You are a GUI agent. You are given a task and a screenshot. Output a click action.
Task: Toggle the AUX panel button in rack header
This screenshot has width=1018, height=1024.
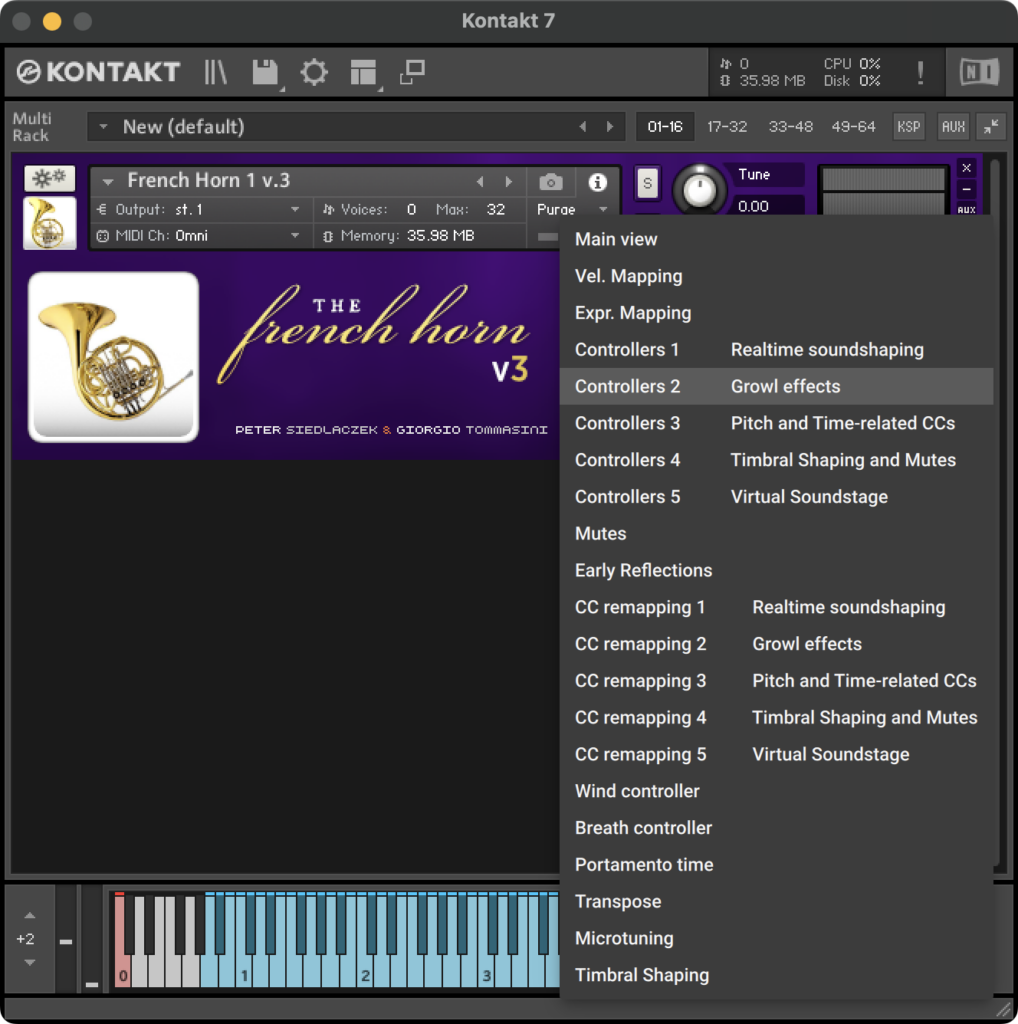pos(953,127)
